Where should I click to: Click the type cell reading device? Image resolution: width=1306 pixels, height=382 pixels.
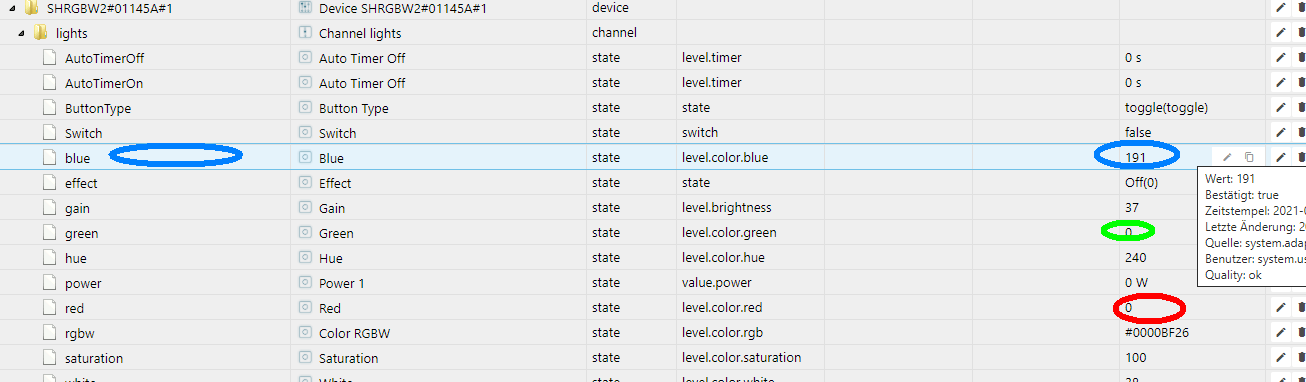point(610,8)
